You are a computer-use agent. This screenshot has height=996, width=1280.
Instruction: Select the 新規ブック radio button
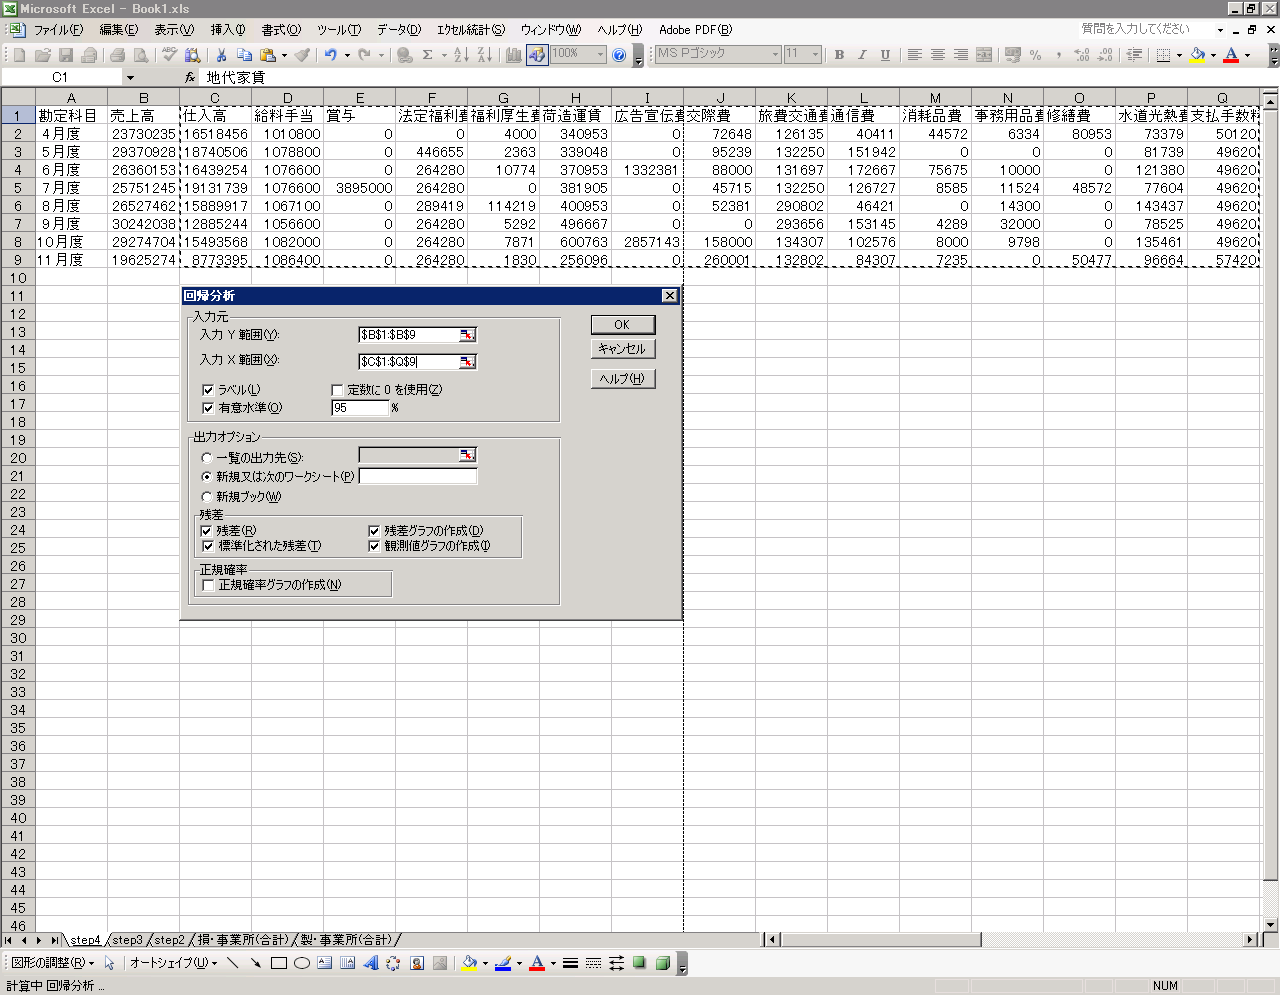coord(207,497)
